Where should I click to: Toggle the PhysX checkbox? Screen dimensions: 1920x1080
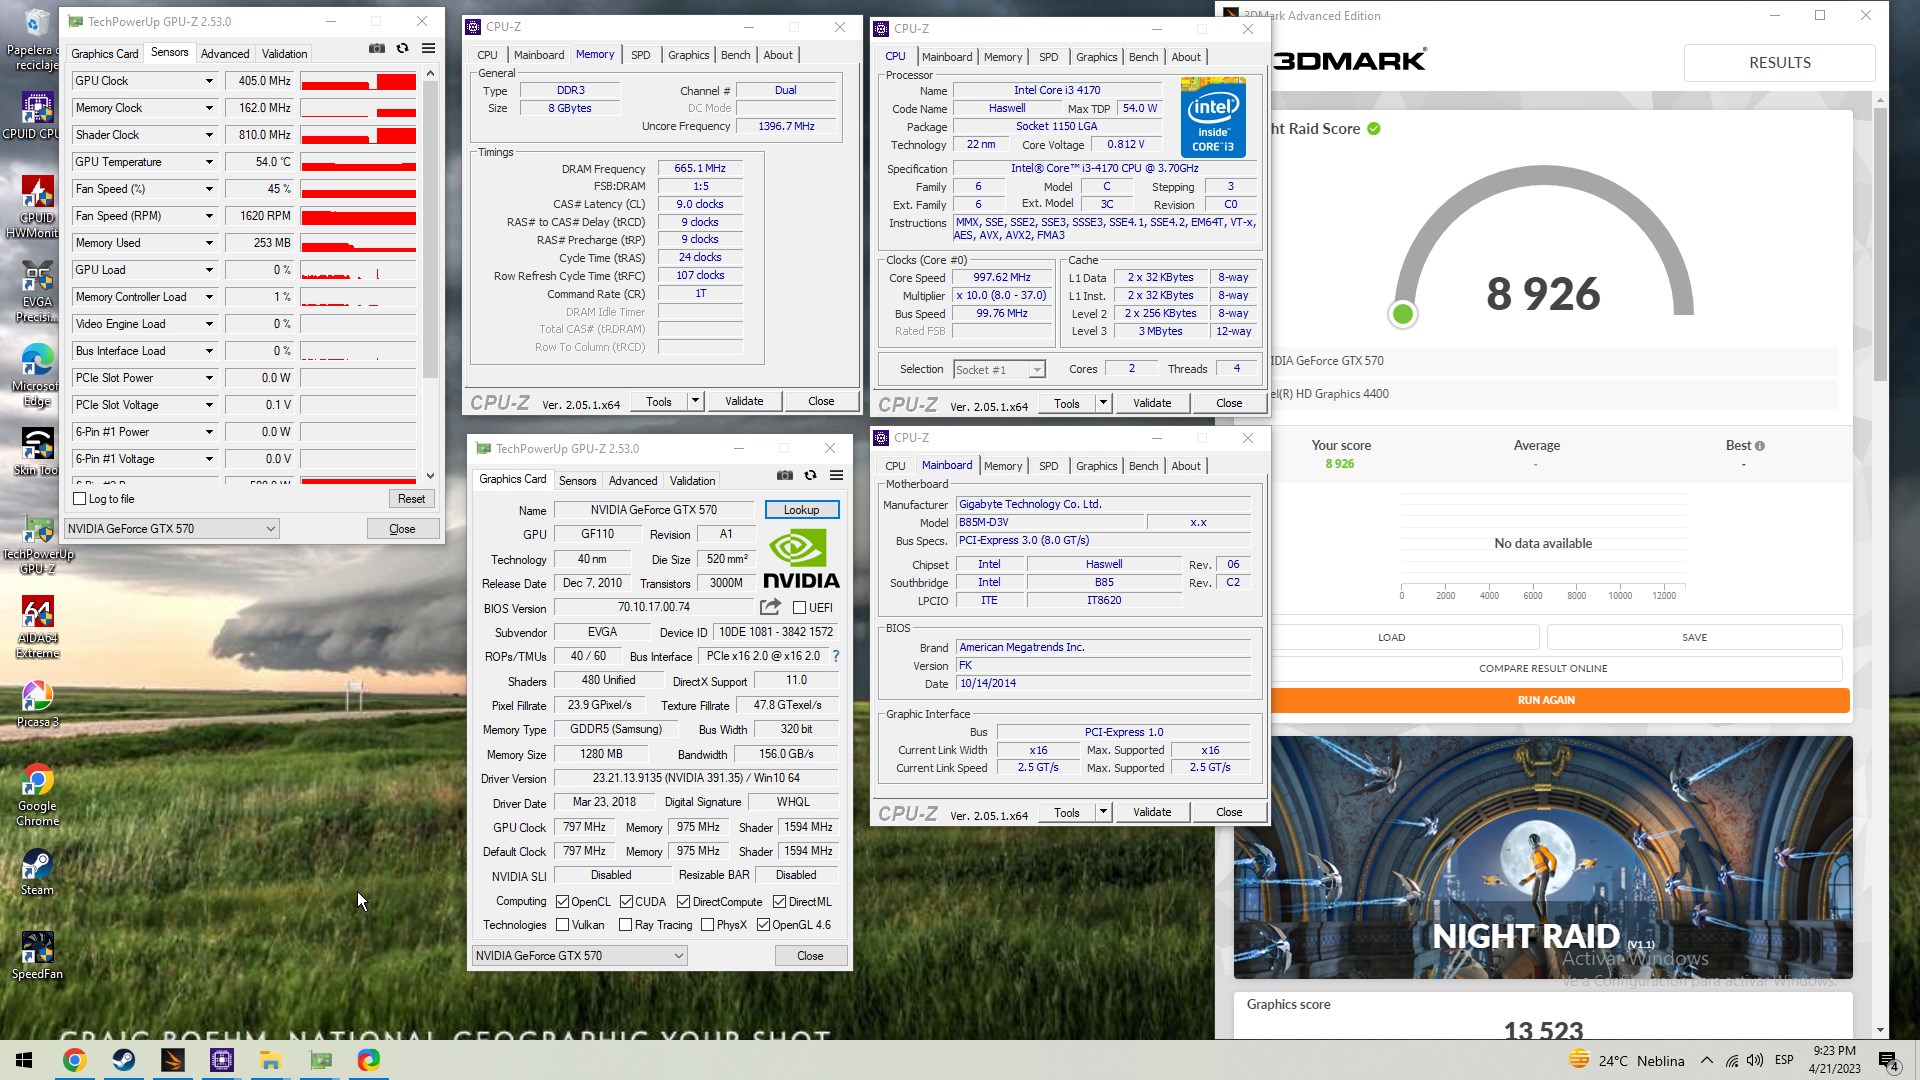click(707, 925)
